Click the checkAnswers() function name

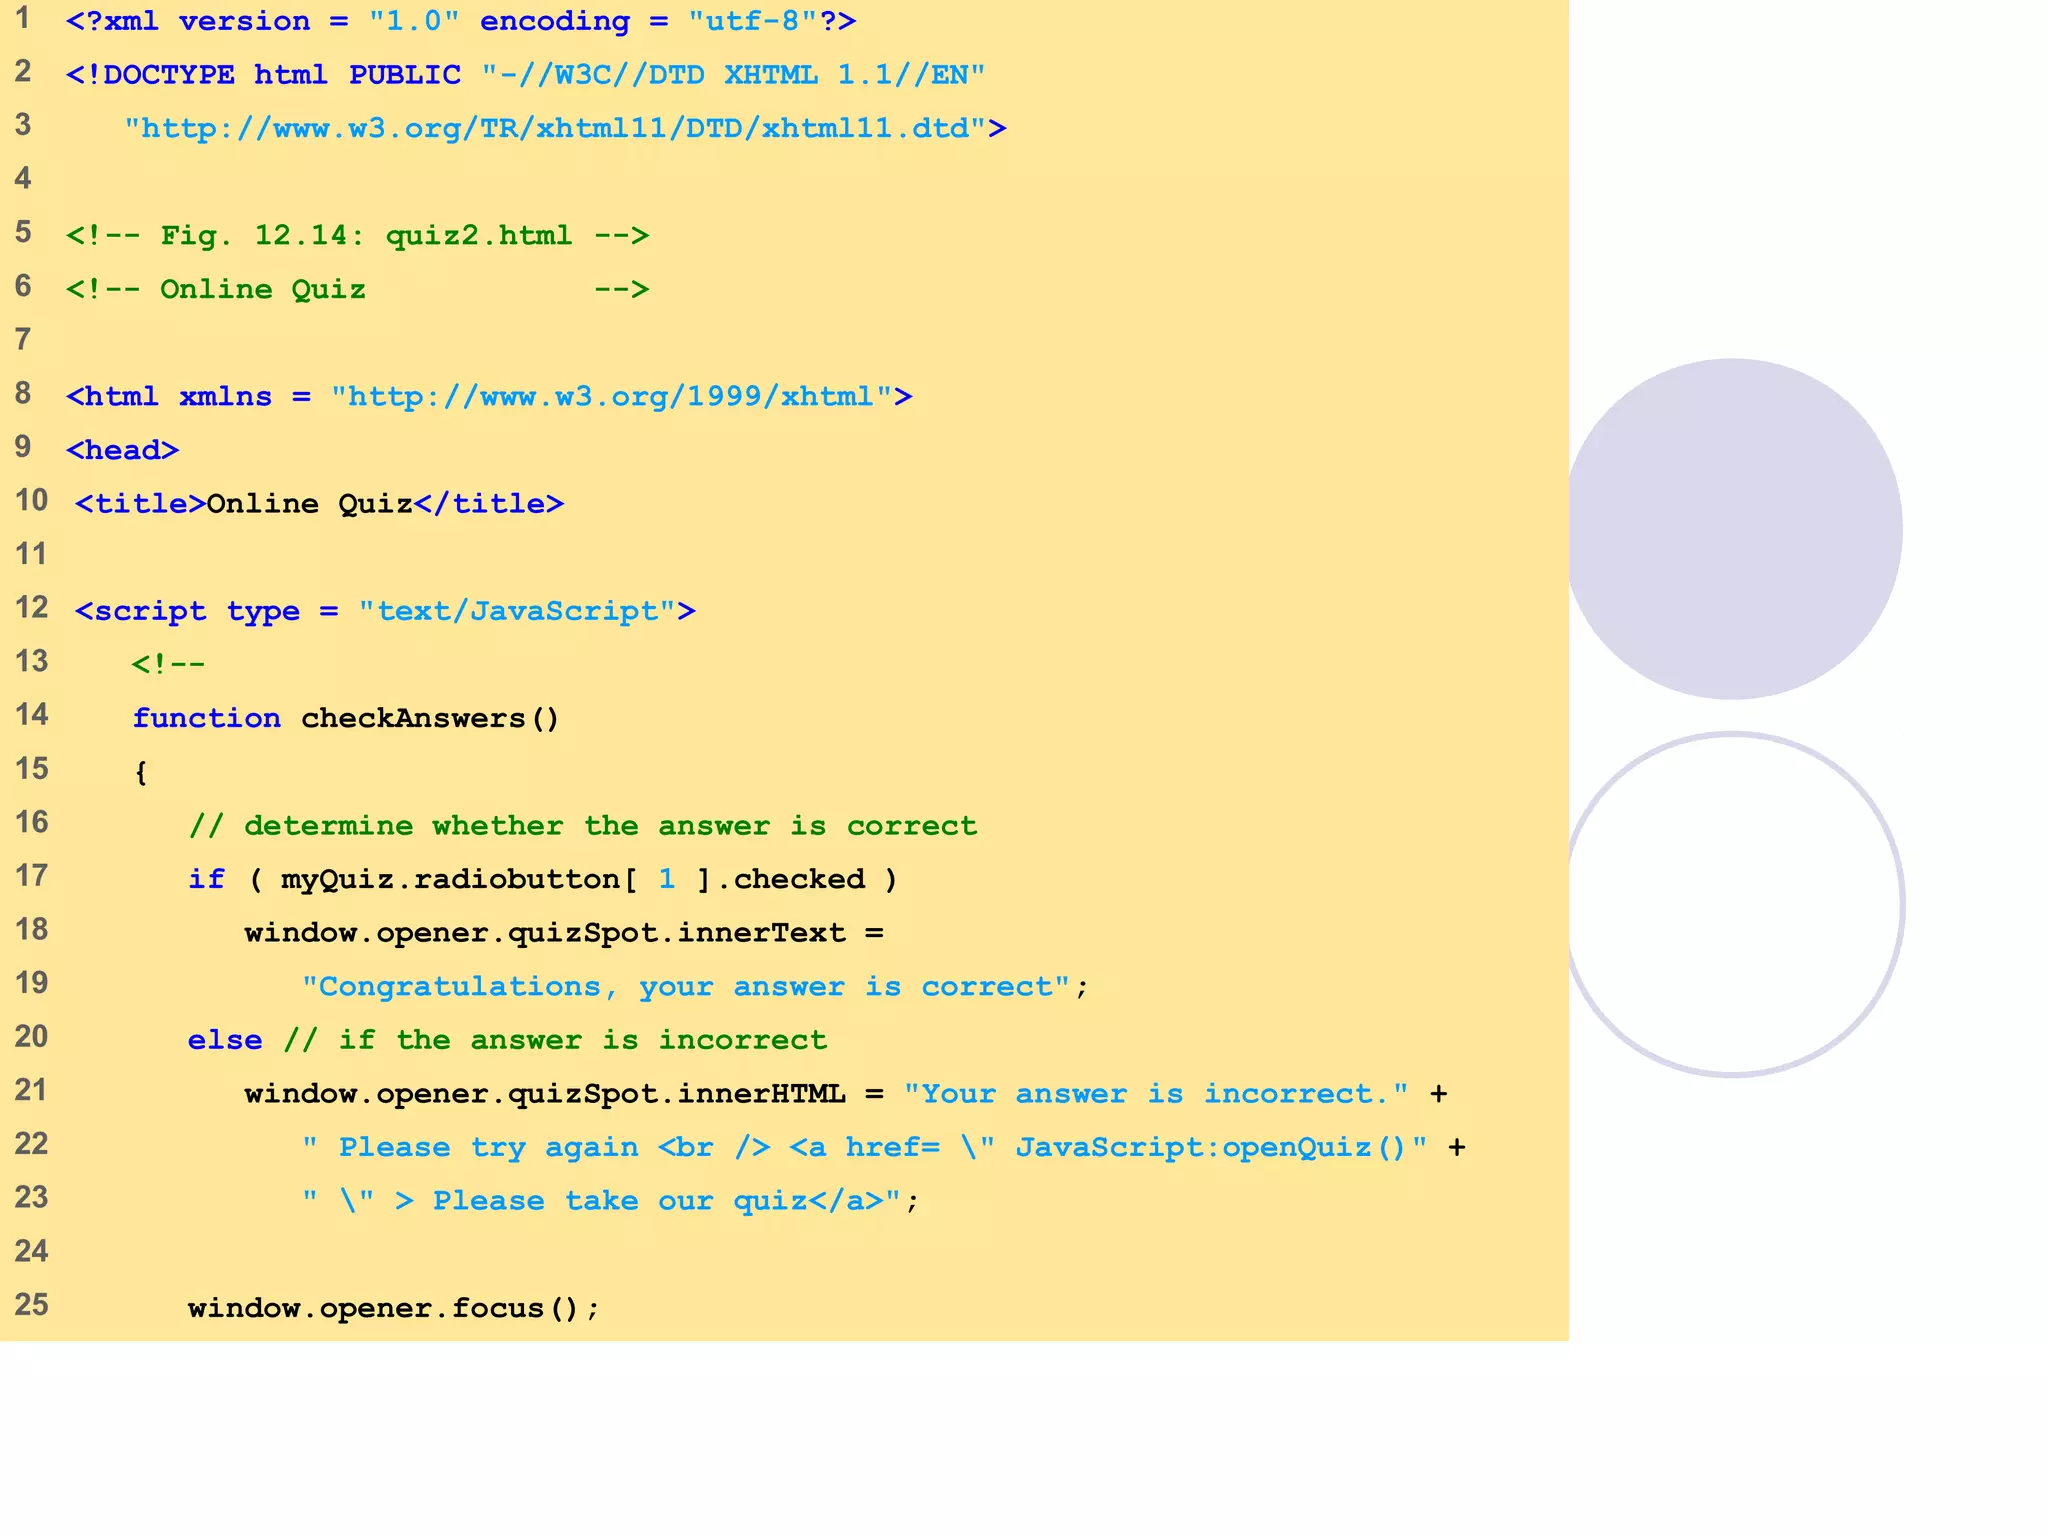(430, 719)
